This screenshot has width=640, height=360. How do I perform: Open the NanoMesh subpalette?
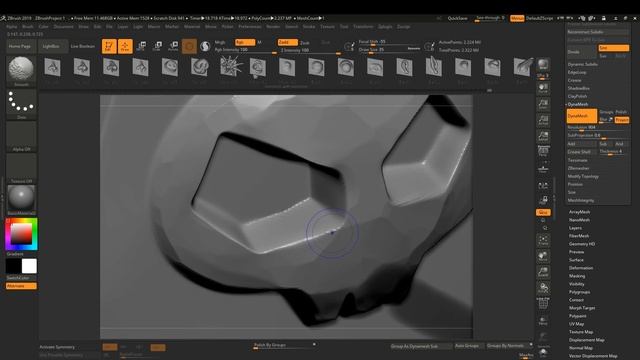pos(580,220)
